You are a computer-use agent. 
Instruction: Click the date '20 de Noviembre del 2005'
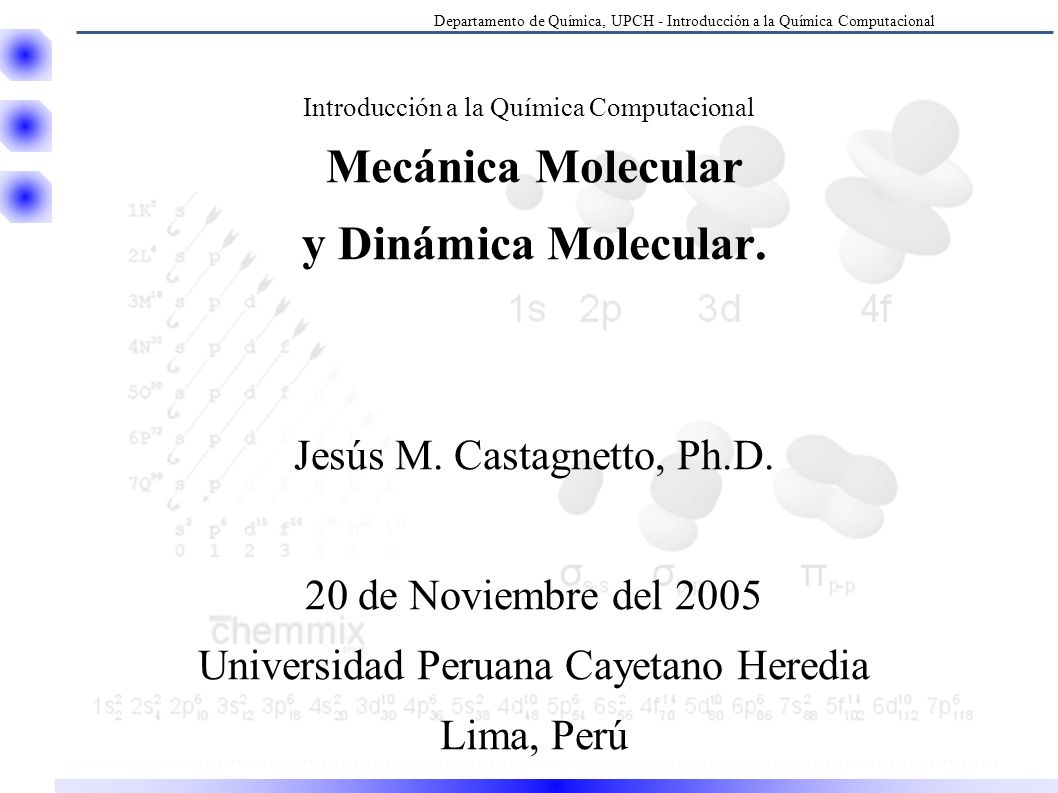click(532, 595)
